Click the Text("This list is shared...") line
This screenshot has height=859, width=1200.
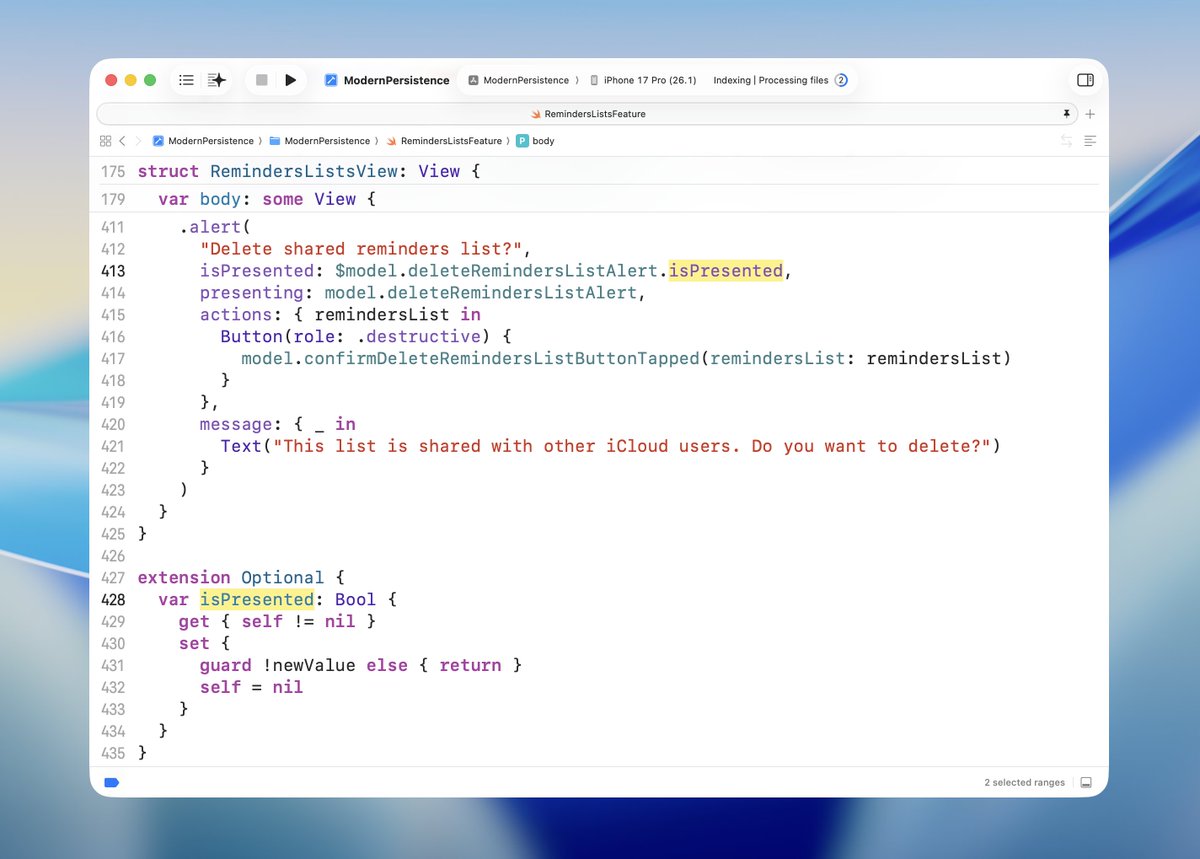pyautogui.click(x=611, y=446)
